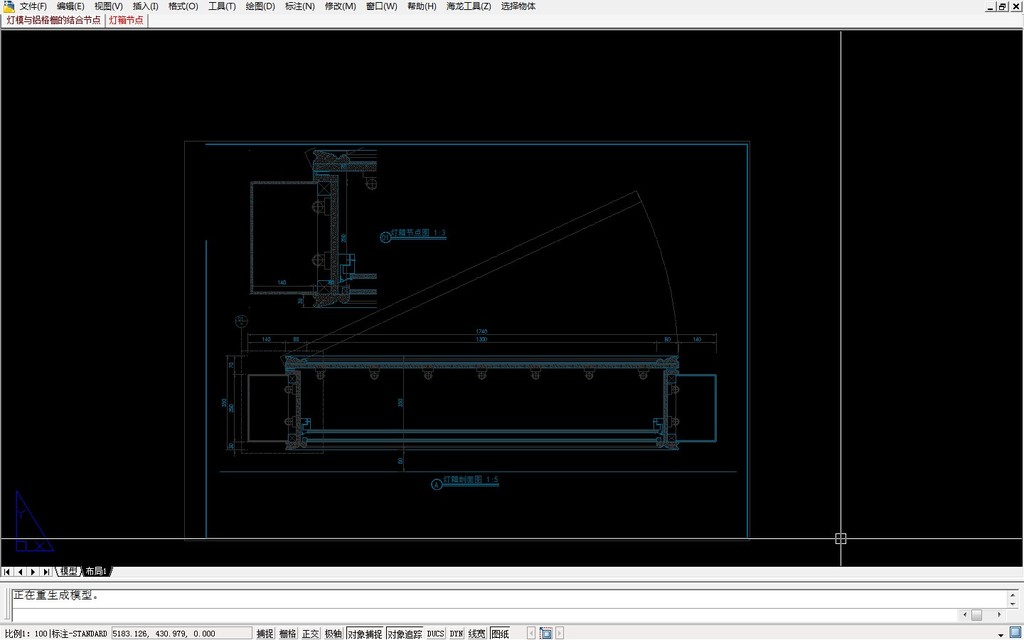1024x640 pixels.
Task: Select the 模型 layout tab
Action: (x=68, y=571)
